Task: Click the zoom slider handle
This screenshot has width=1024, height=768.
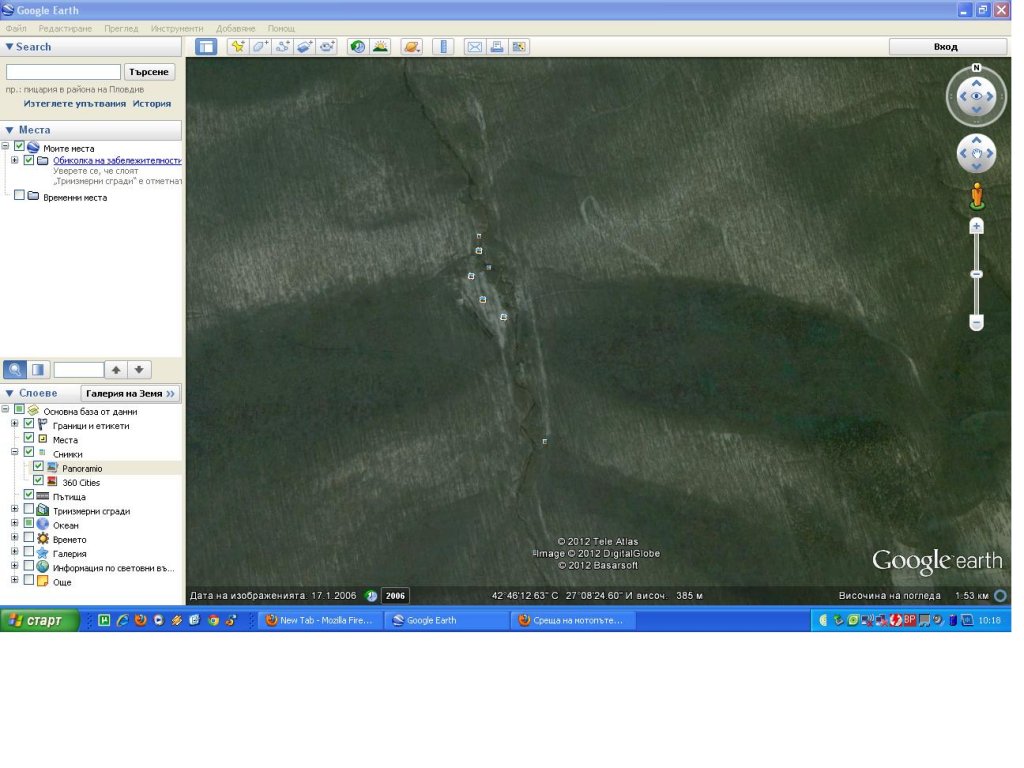Action: 976,275
